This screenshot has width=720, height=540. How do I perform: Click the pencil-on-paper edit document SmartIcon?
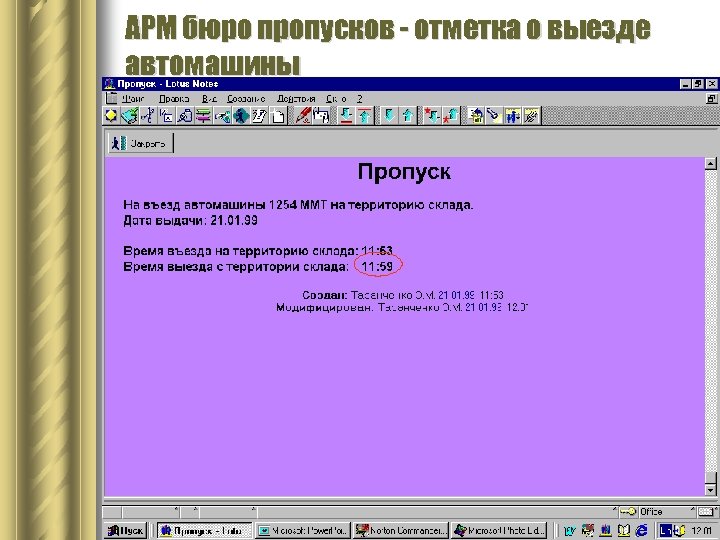pyautogui.click(x=259, y=116)
